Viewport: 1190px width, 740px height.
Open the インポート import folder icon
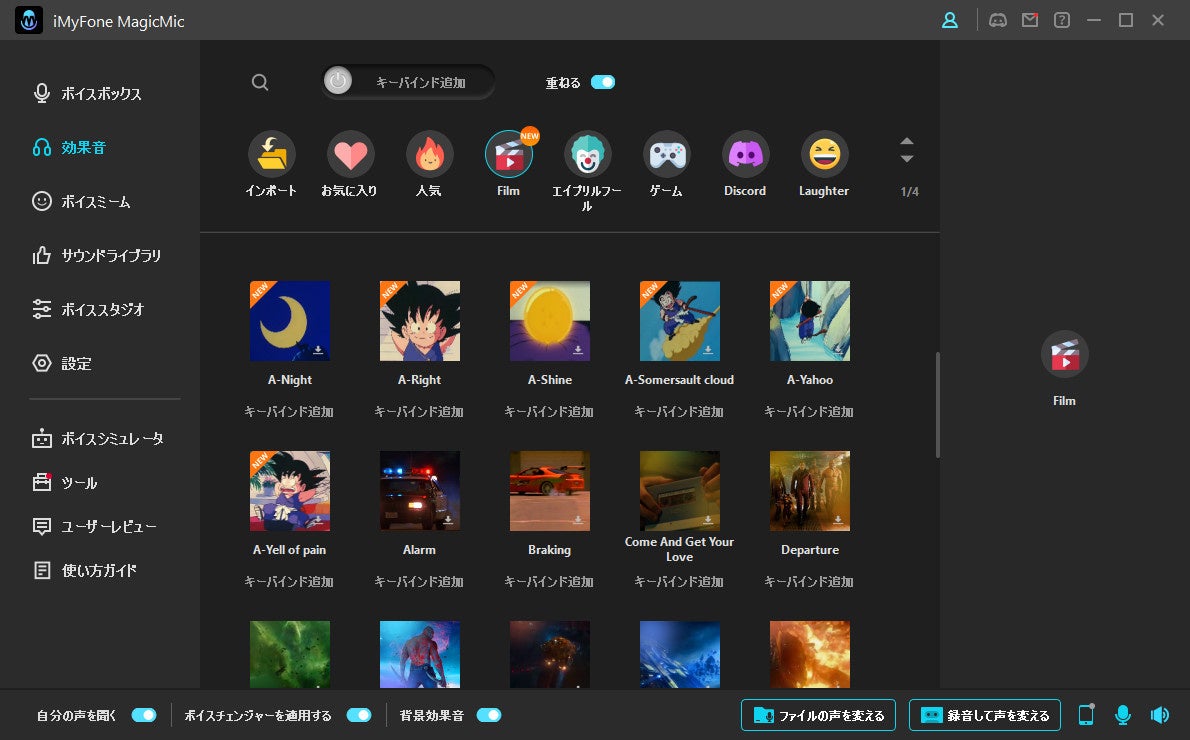[271, 155]
